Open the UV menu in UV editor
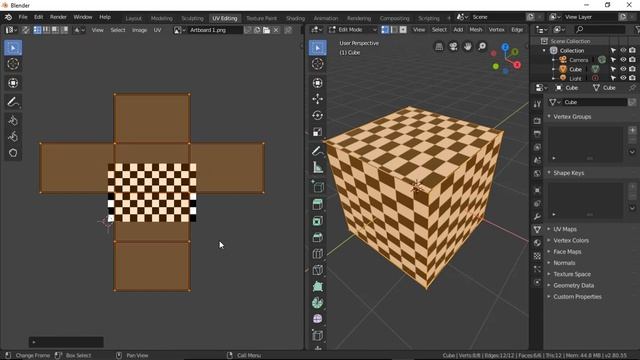The height and width of the screenshot is (360, 640). click(157, 30)
